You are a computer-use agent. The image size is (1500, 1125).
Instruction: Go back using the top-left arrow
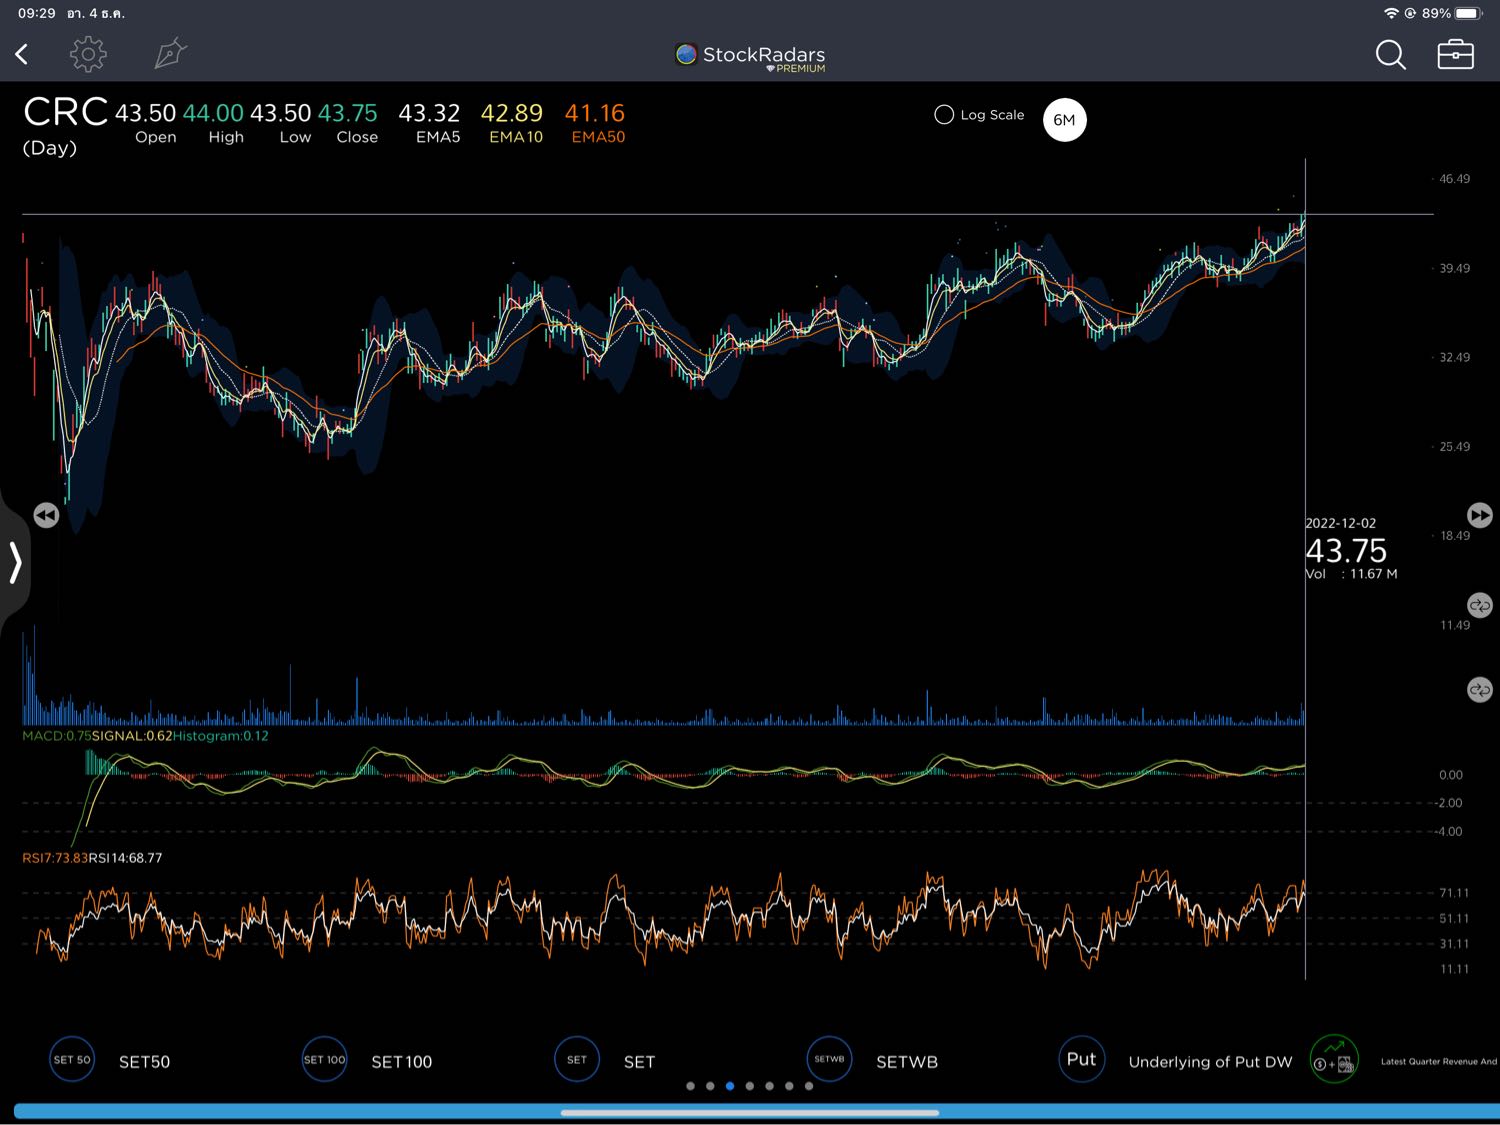pos(22,54)
